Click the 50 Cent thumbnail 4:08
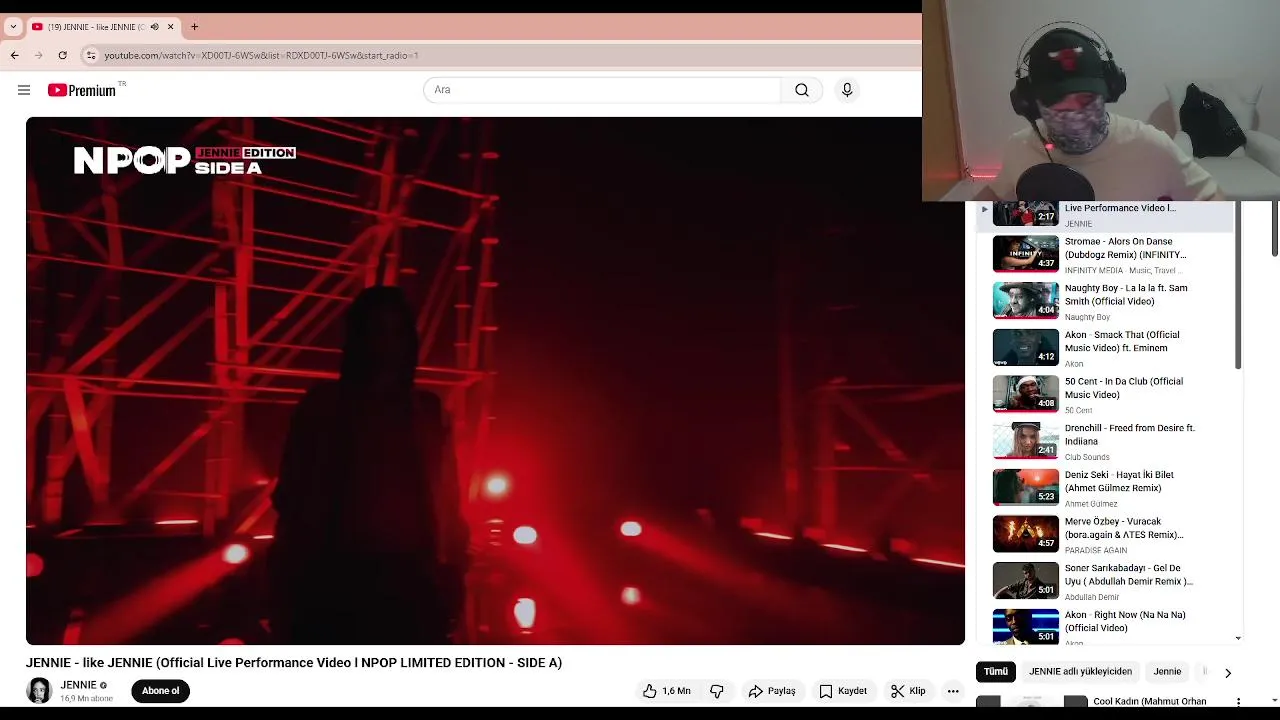This screenshot has width=1280, height=720. point(1025,394)
